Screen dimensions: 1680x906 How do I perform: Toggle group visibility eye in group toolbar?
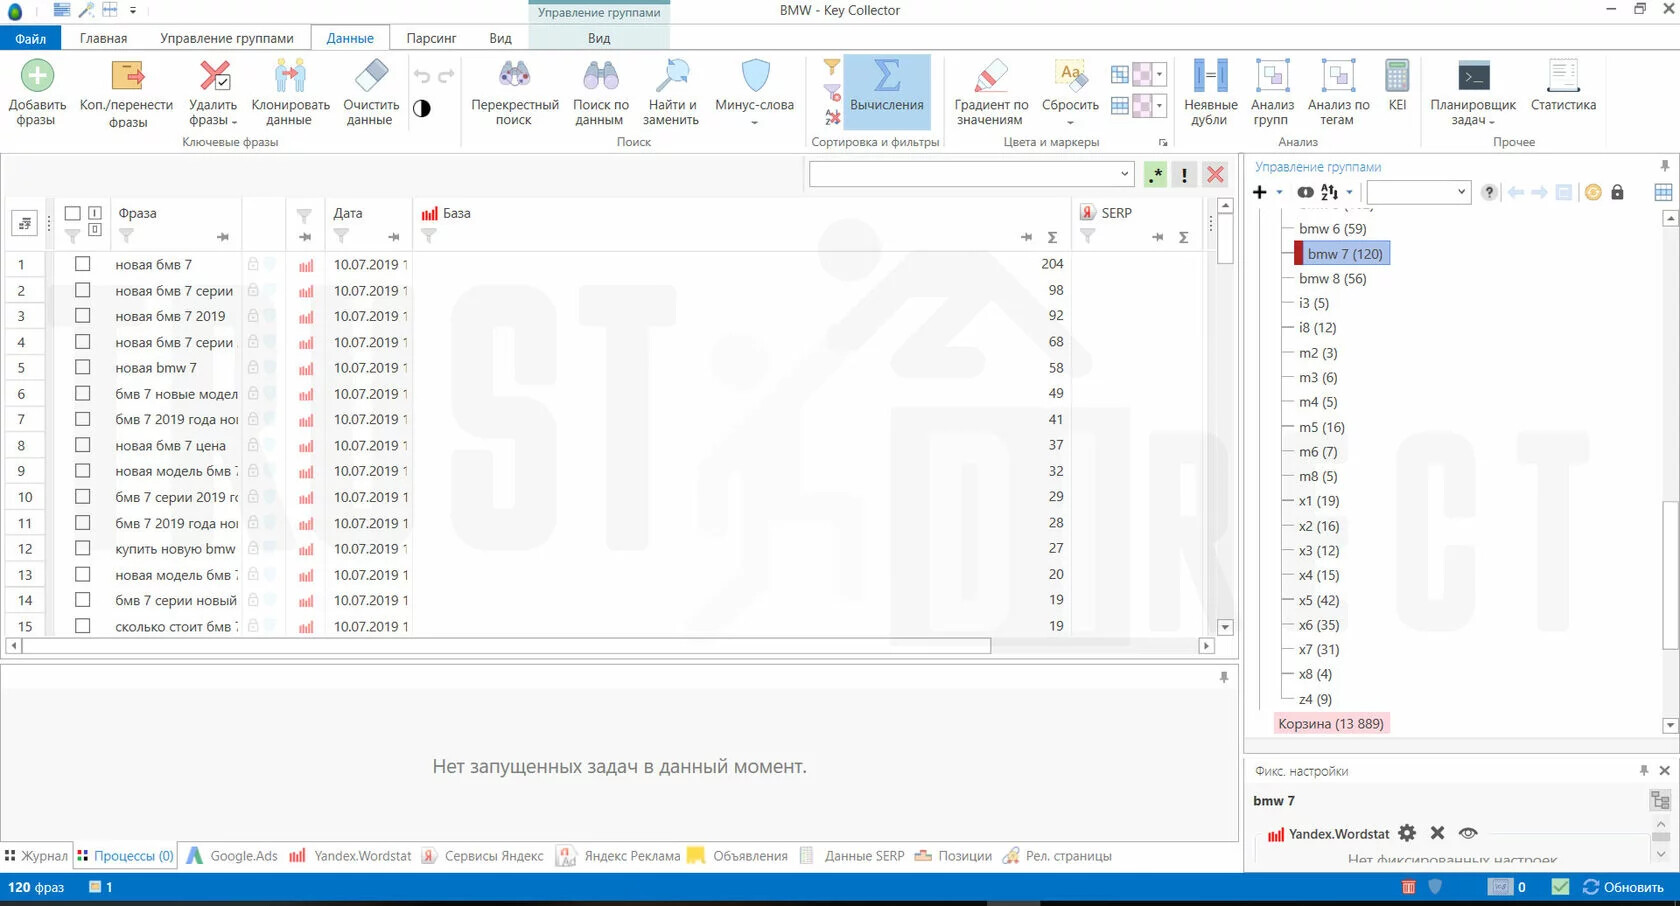[x=1305, y=192]
